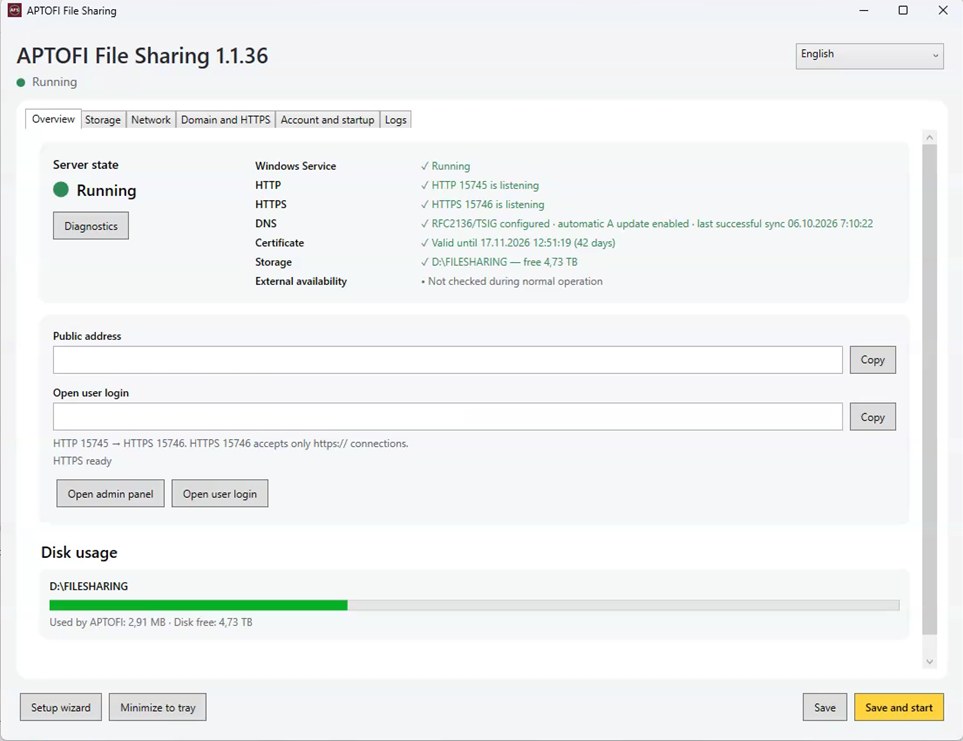This screenshot has width=963, height=741.
Task: Close the APTOFI File Sharing window
Action: (943, 10)
